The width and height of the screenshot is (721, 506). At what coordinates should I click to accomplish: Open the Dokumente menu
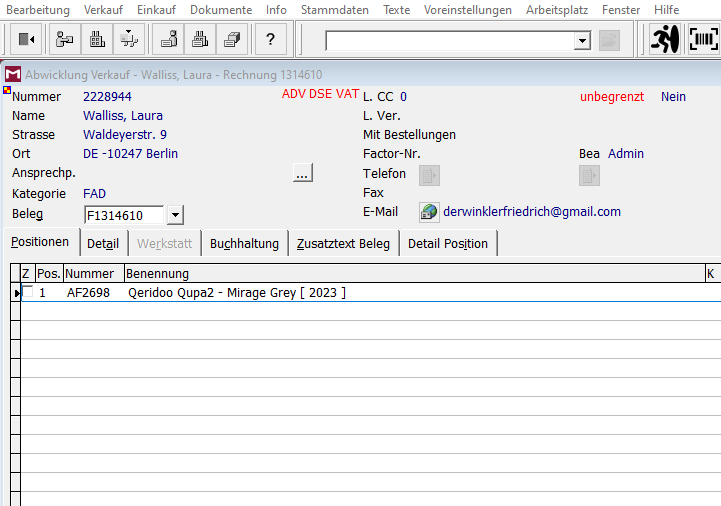pyautogui.click(x=221, y=10)
